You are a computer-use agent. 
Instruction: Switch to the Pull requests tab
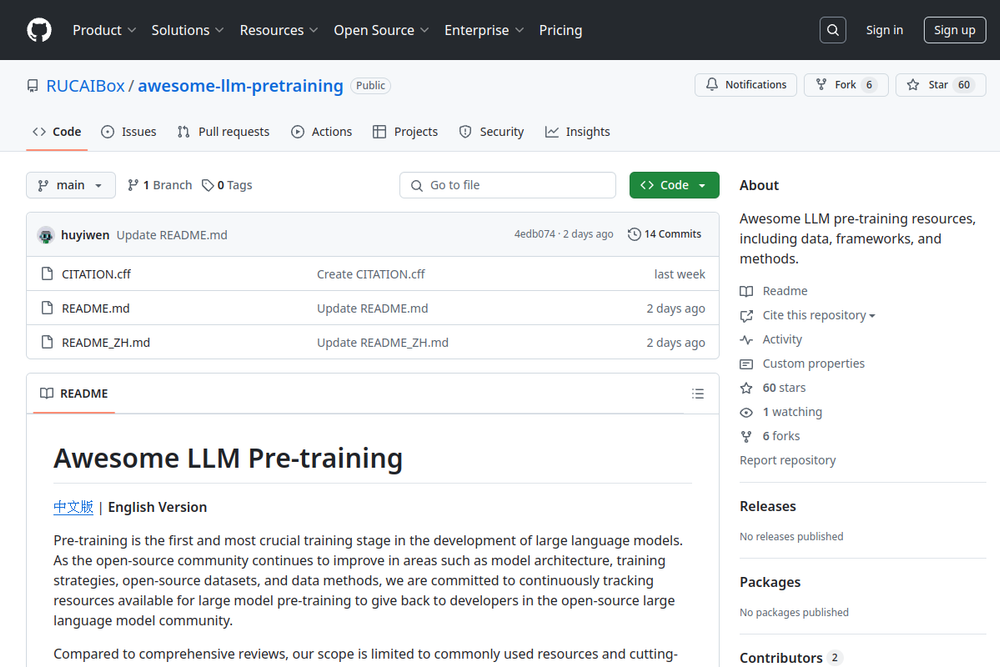coord(224,131)
